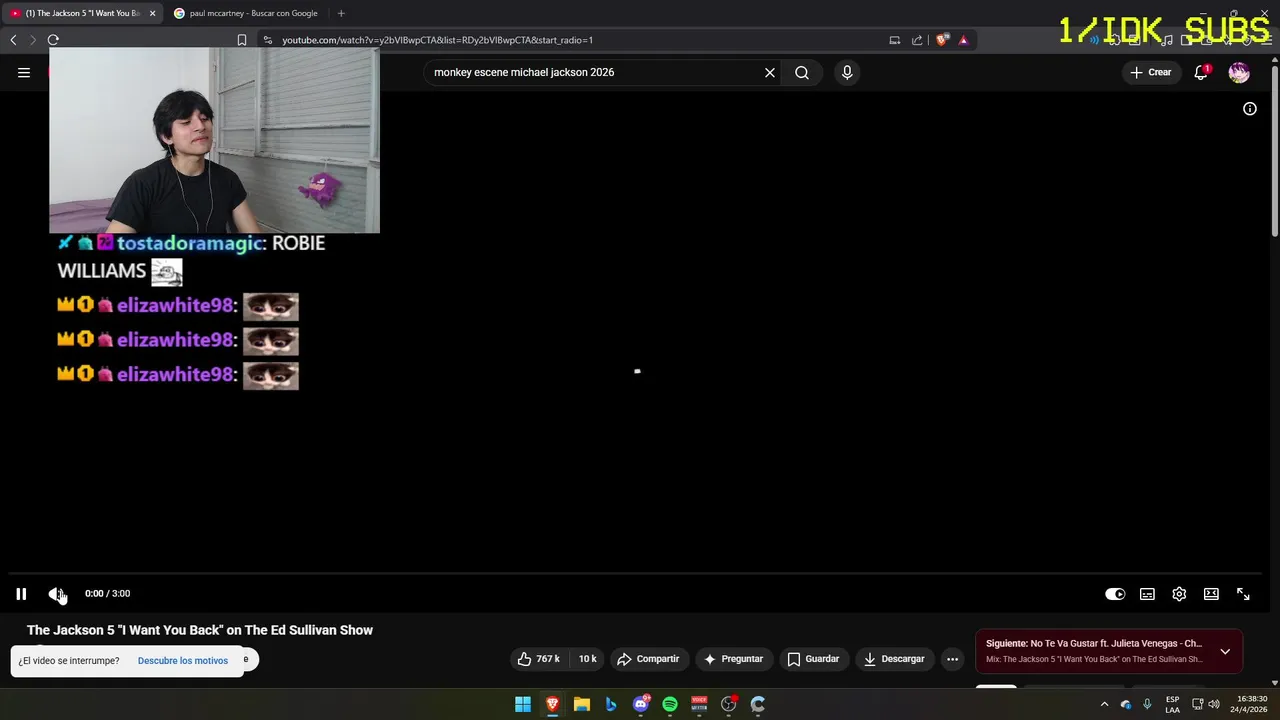Image resolution: width=1280 pixels, height=720 pixels.
Task: Open the YouTube hamburger guide menu
Action: (24, 72)
